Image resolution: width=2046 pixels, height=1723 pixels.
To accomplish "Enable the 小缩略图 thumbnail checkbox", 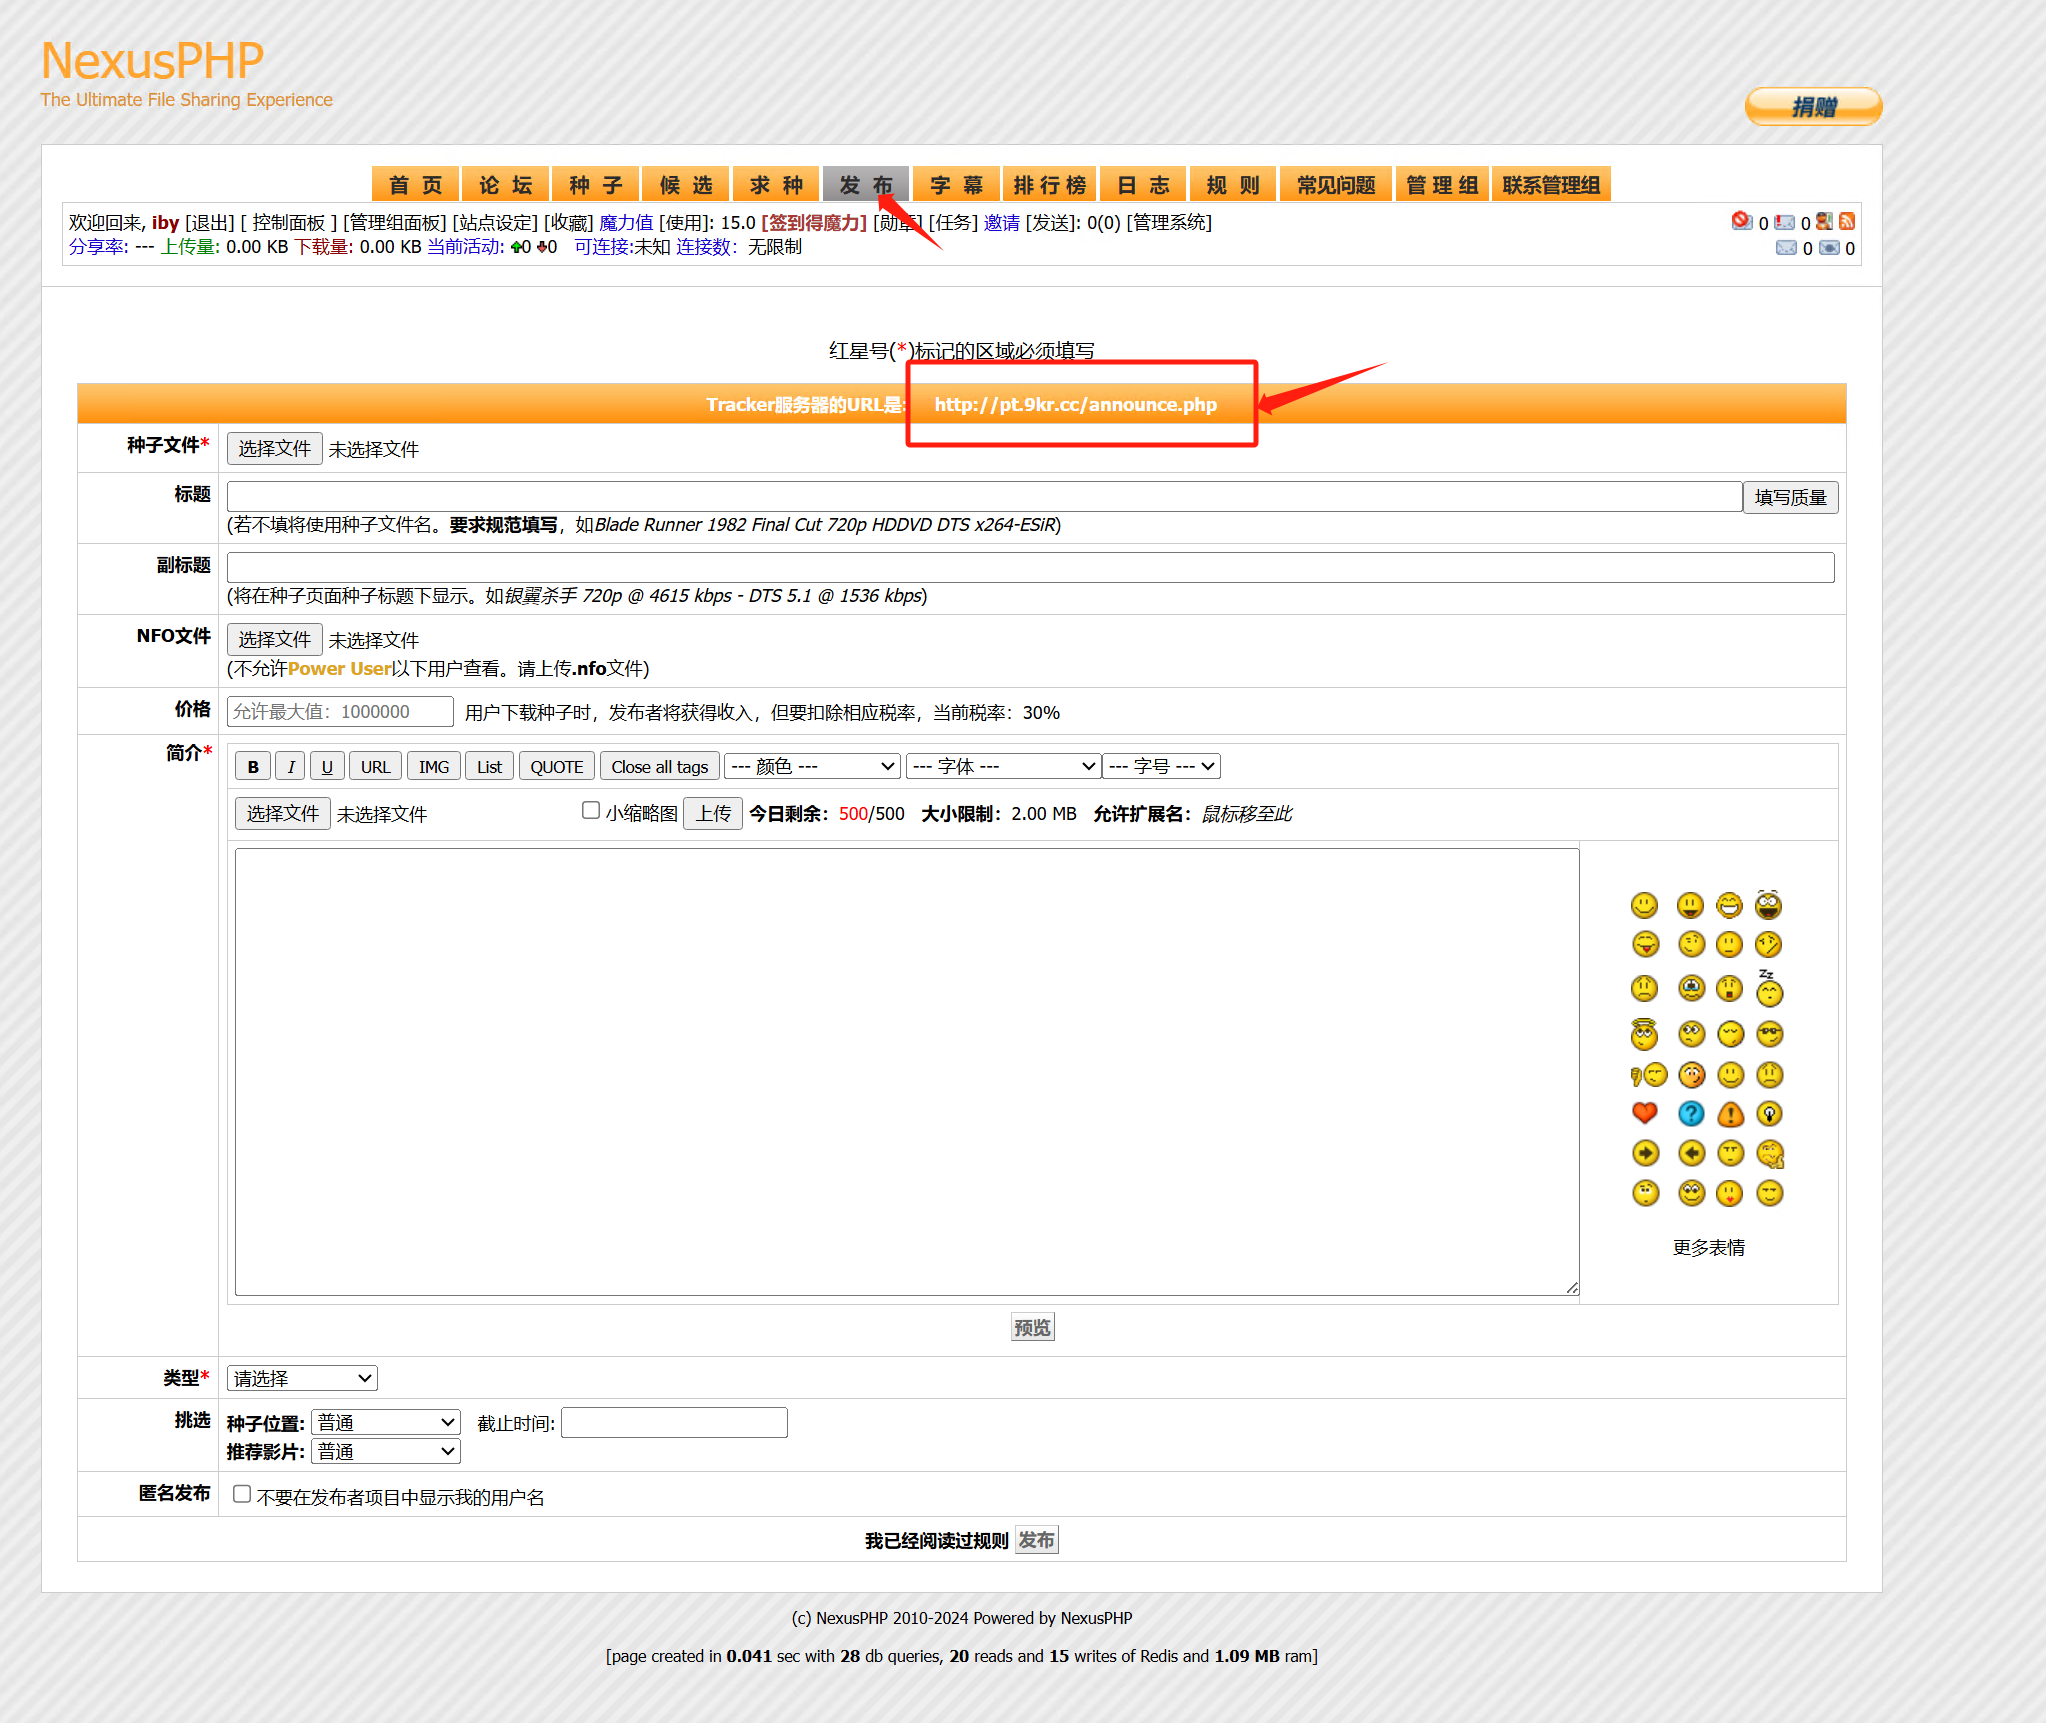I will tap(591, 810).
